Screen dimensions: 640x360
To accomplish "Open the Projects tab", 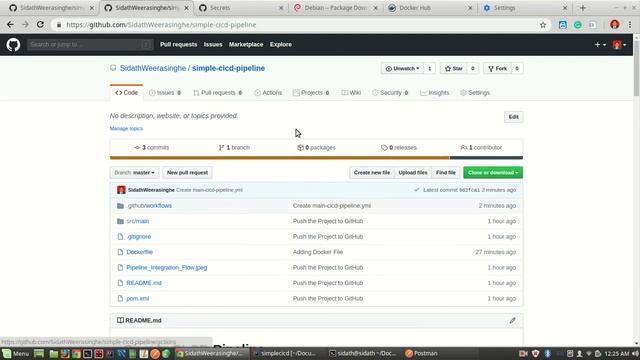I will [311, 93].
